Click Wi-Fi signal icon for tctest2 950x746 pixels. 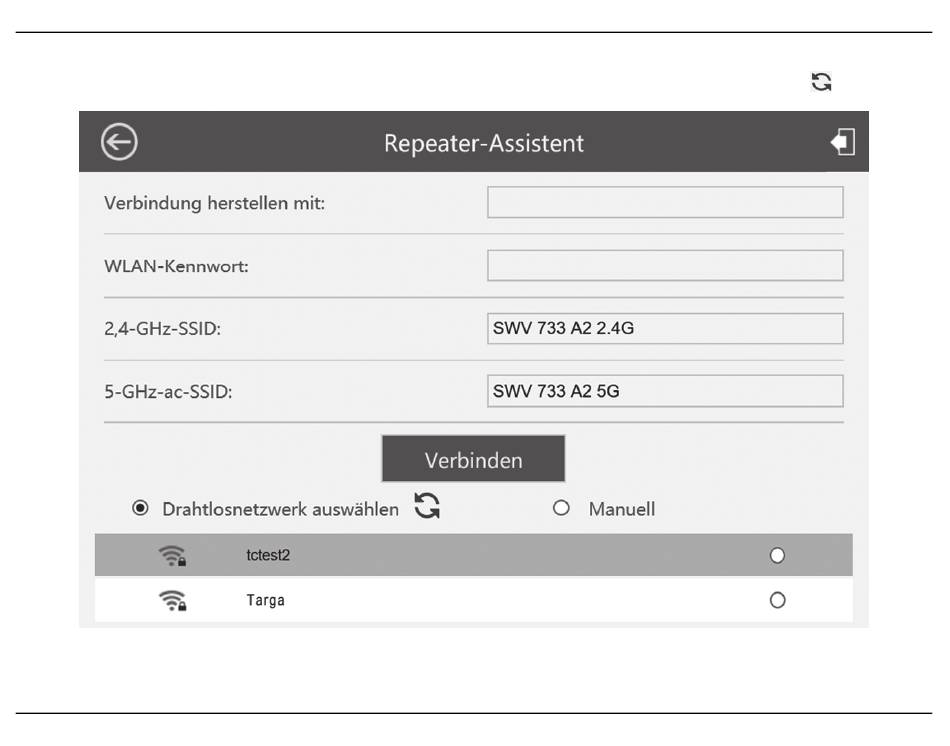pos(173,556)
